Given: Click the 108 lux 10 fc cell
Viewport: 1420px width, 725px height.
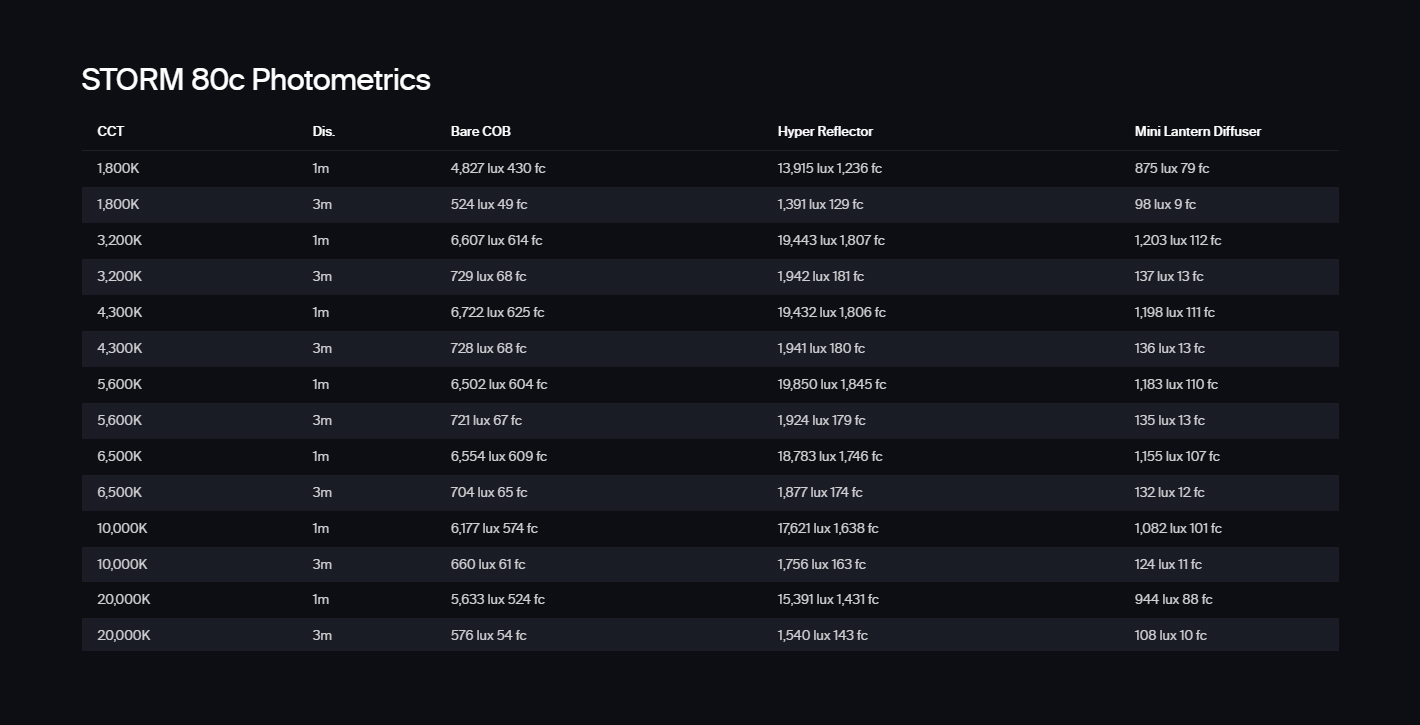Looking at the screenshot, I should [x=1170, y=636].
